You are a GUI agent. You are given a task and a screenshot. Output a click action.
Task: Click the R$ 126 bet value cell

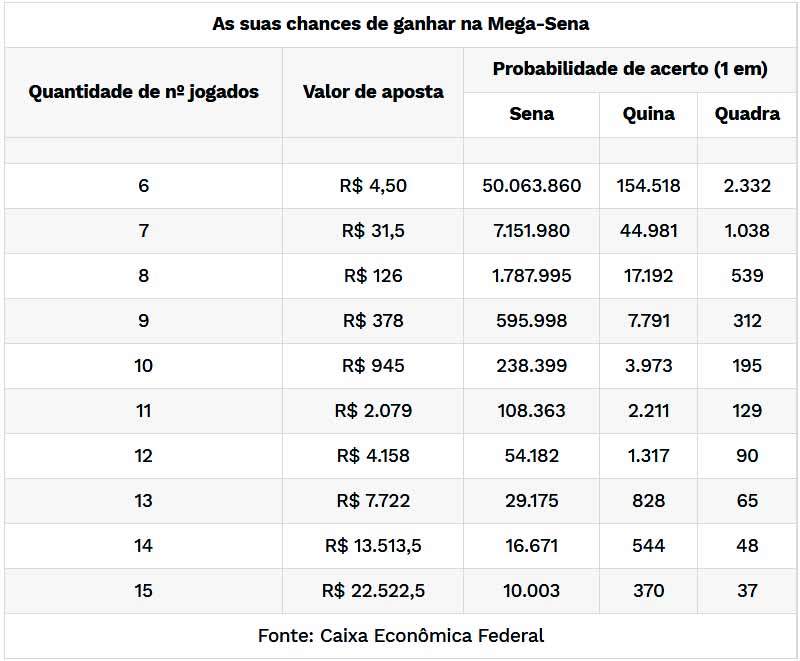tap(373, 276)
